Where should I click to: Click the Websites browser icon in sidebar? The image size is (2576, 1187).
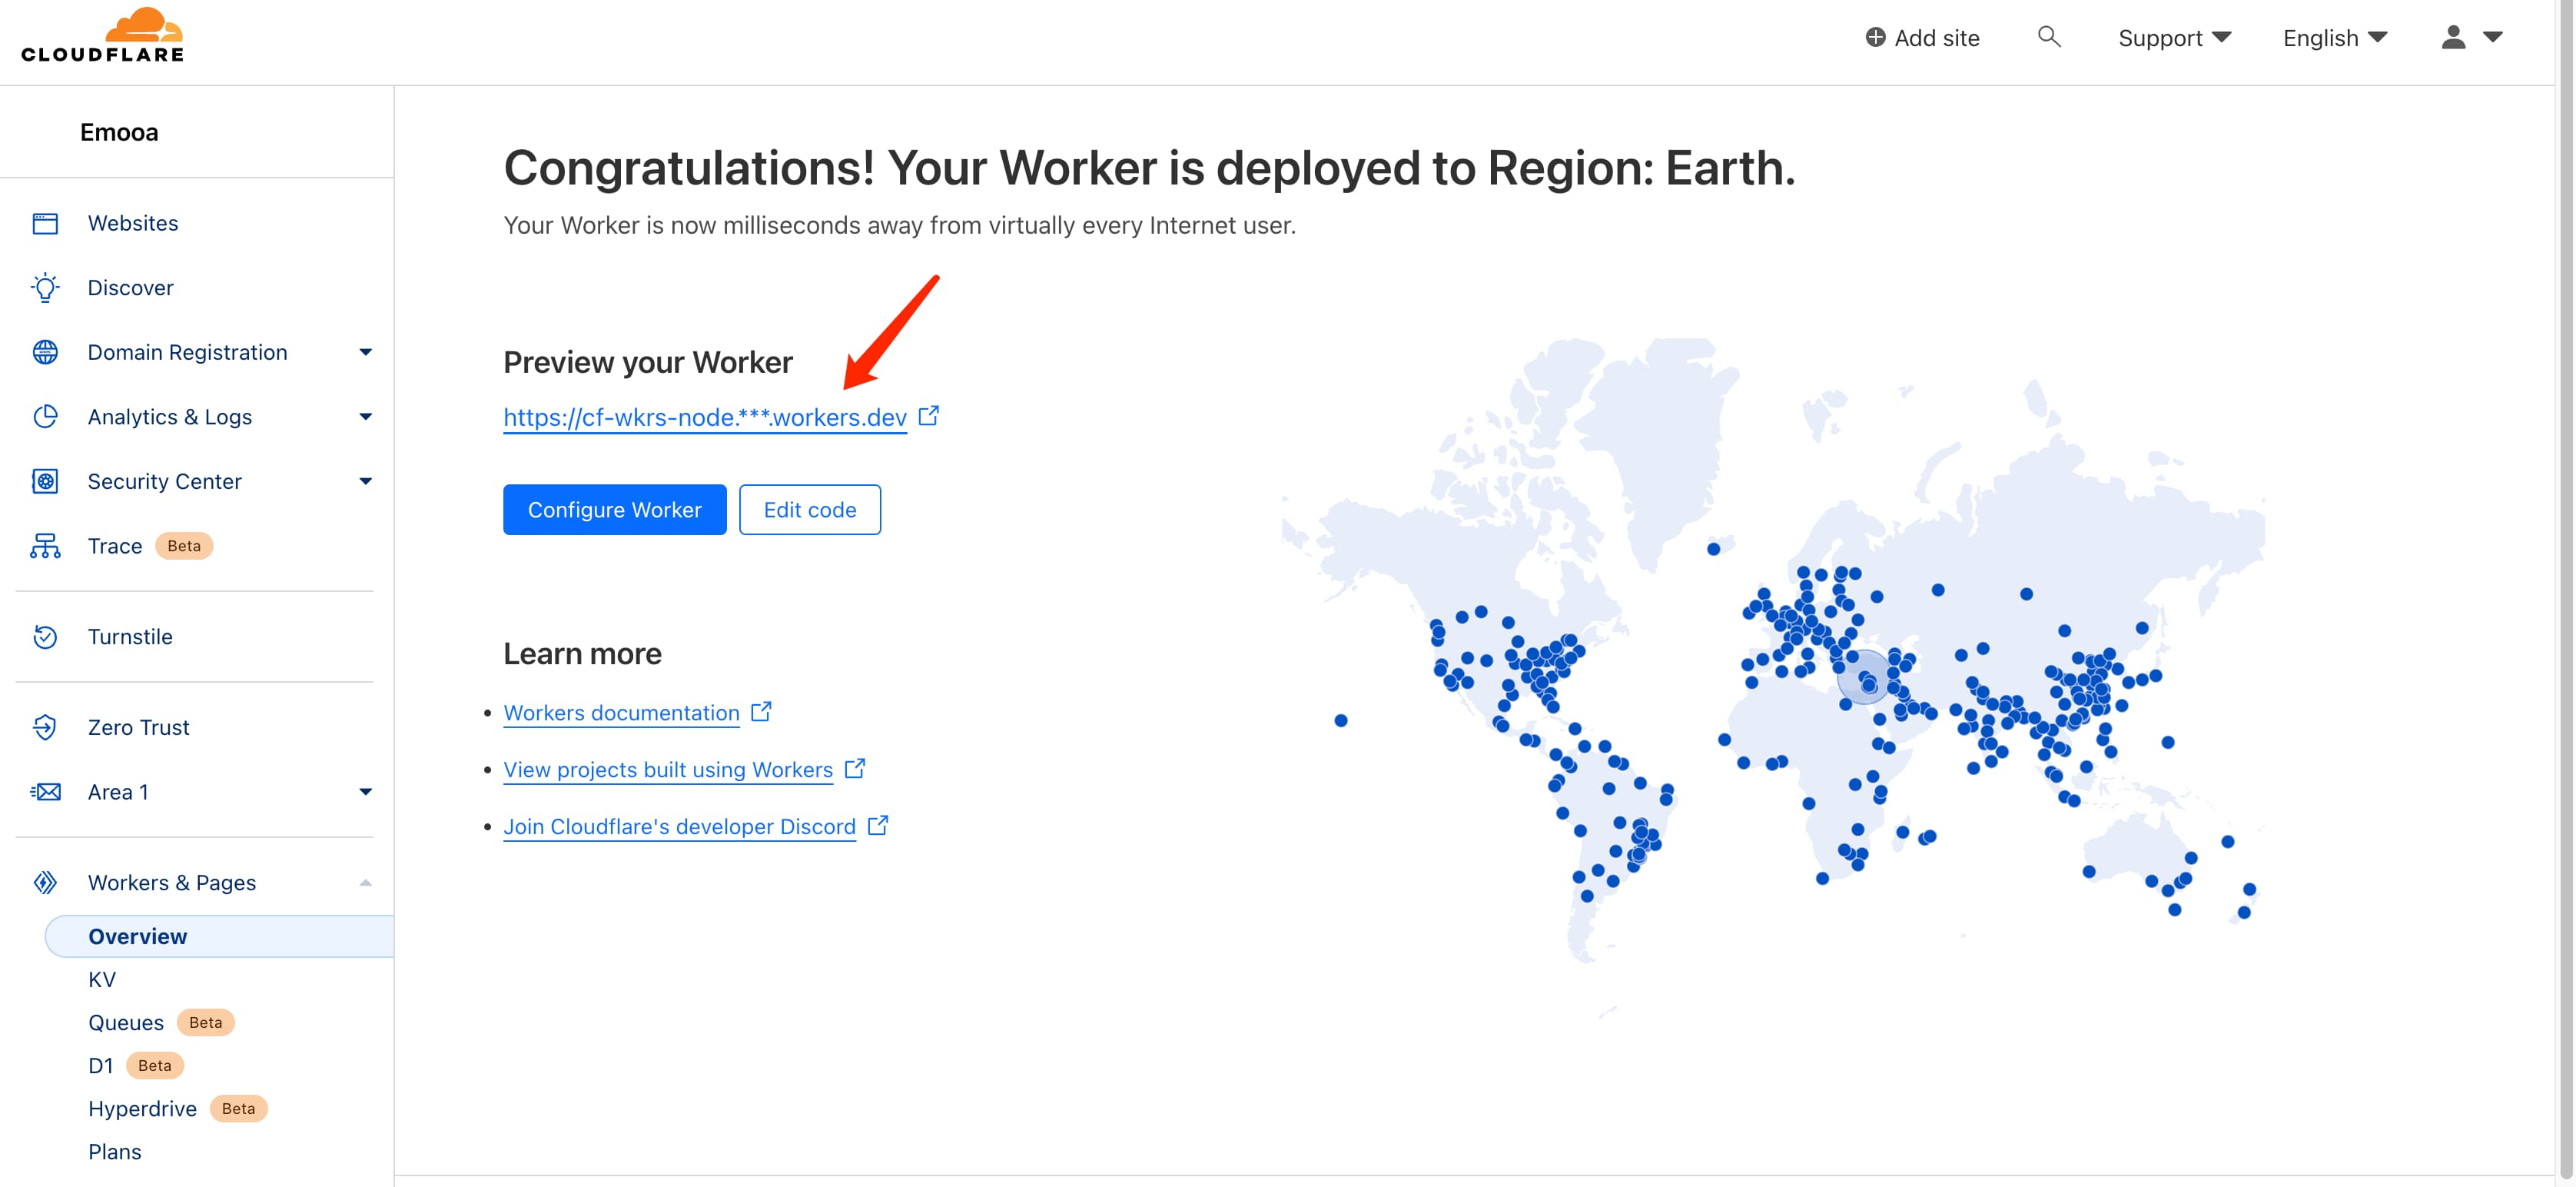[45, 223]
